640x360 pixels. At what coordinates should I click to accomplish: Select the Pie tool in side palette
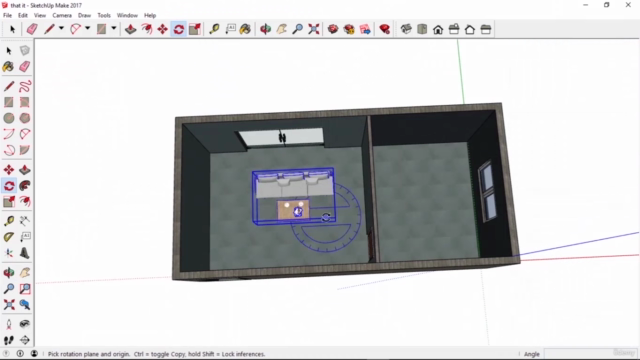[24, 150]
